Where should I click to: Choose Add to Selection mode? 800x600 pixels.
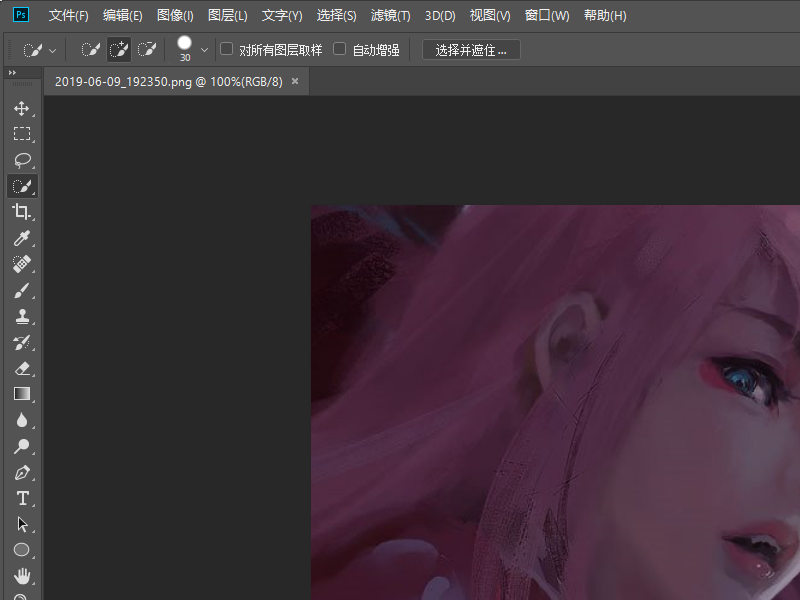(x=119, y=49)
